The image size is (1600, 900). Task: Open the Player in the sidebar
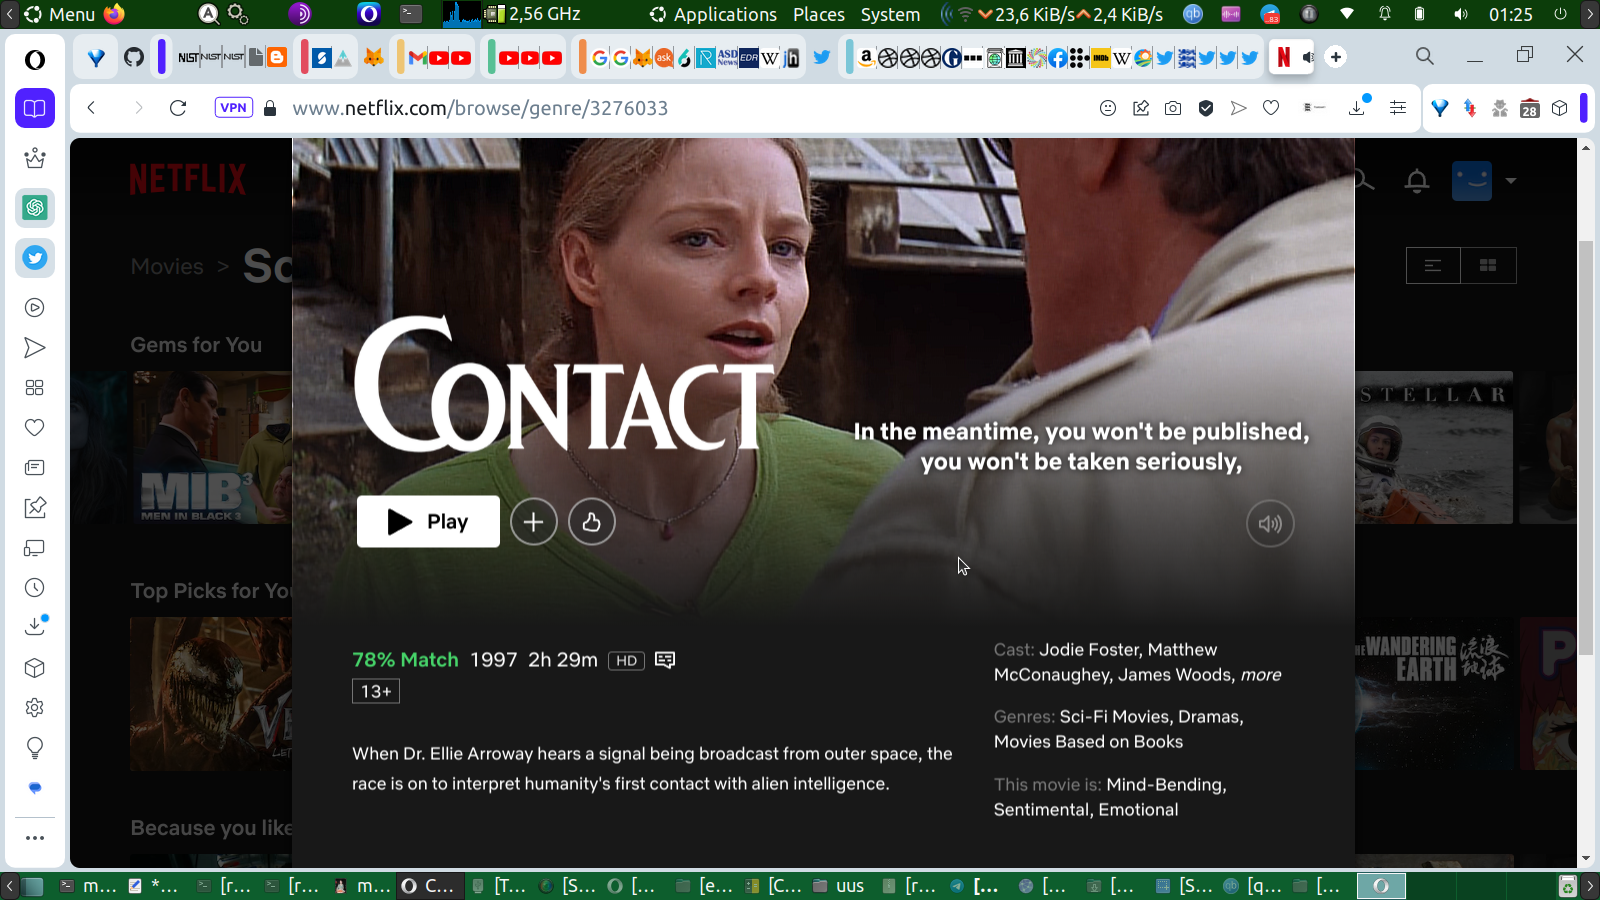tap(35, 308)
